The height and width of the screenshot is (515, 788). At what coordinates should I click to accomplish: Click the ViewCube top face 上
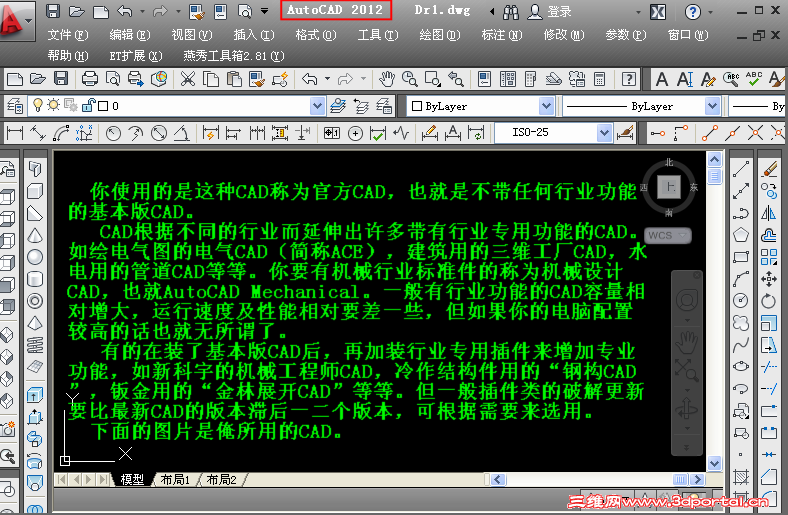pyautogui.click(x=669, y=187)
